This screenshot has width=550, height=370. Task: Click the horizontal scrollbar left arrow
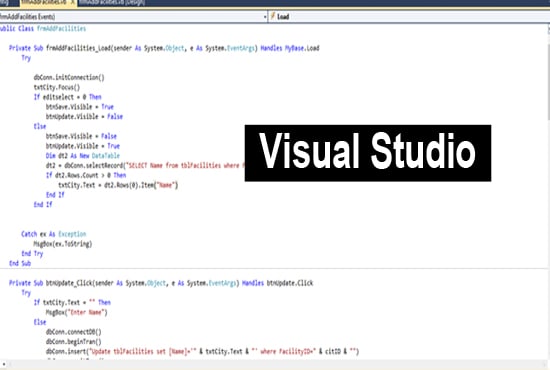(3, 365)
